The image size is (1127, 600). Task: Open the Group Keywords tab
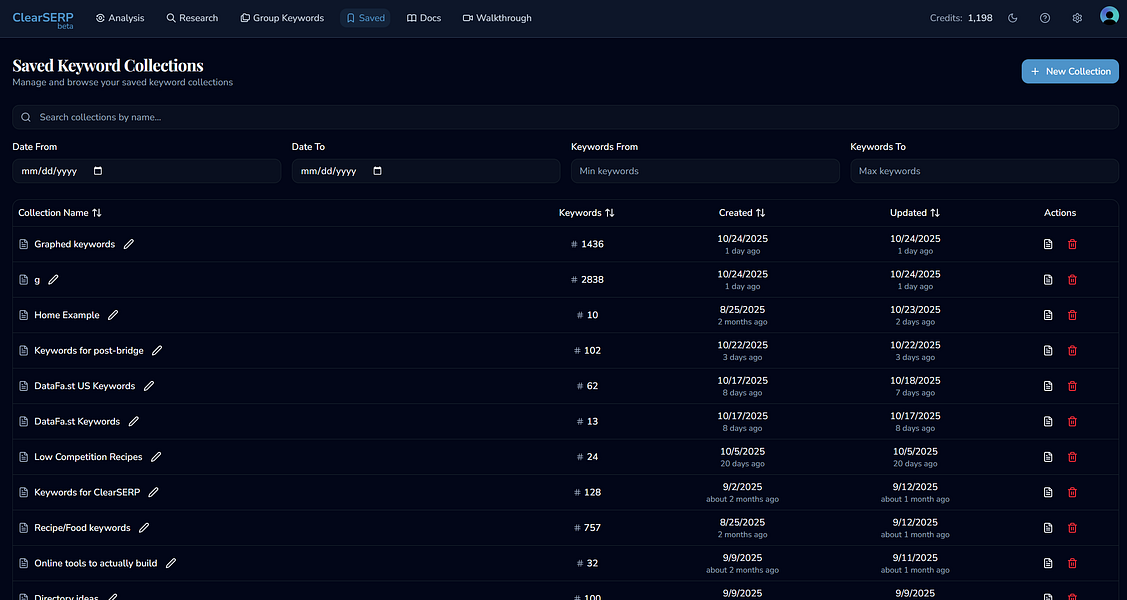[x=282, y=18]
